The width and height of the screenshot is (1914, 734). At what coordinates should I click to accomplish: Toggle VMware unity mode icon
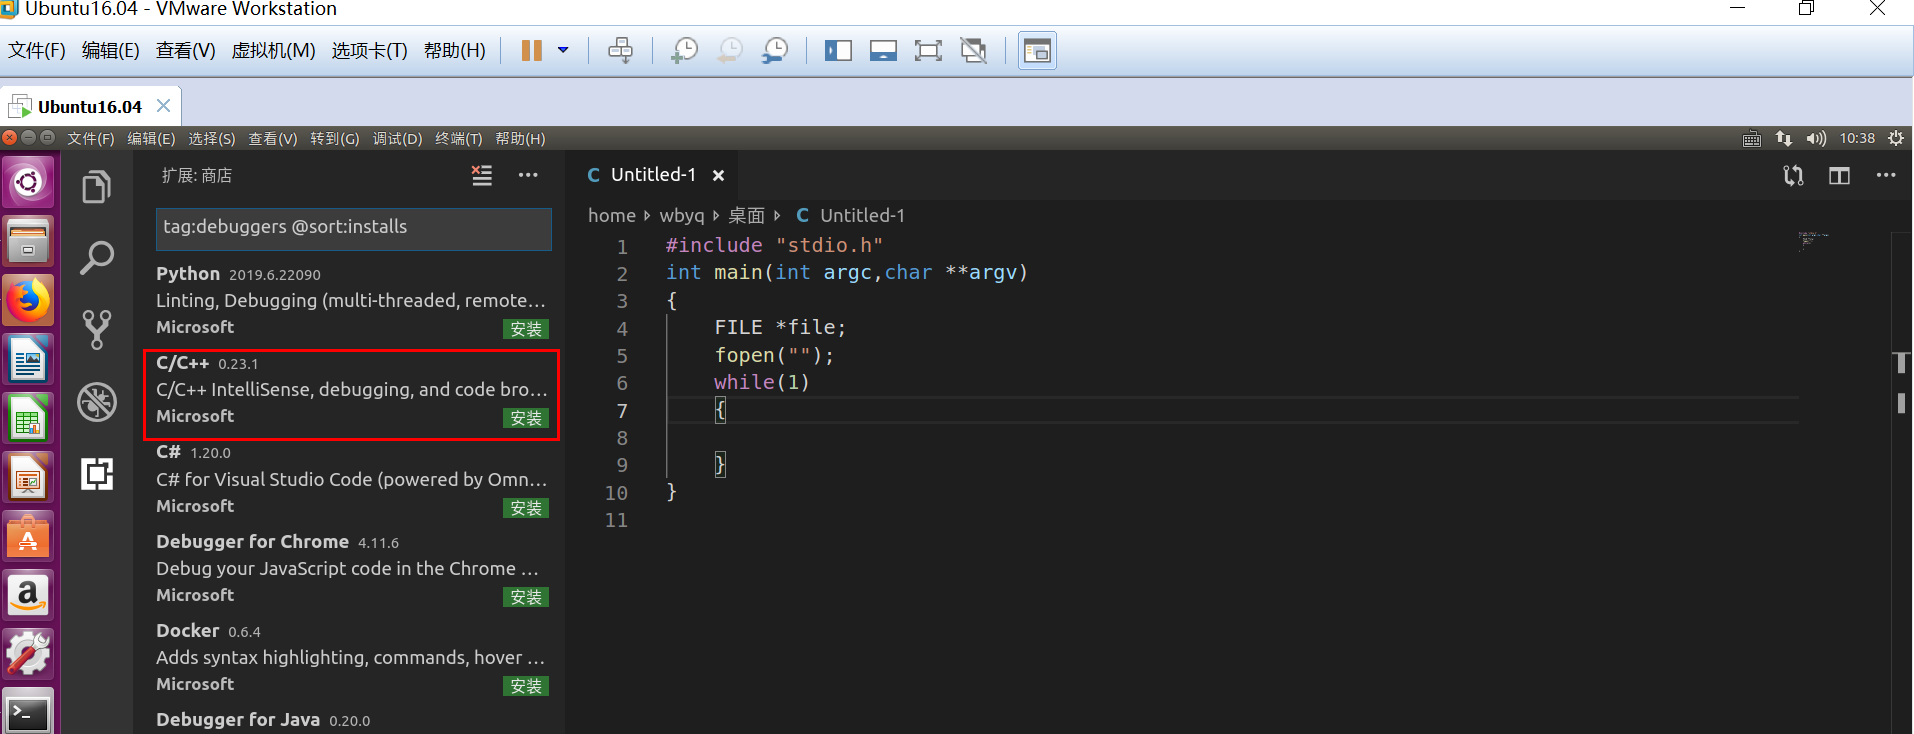[973, 51]
